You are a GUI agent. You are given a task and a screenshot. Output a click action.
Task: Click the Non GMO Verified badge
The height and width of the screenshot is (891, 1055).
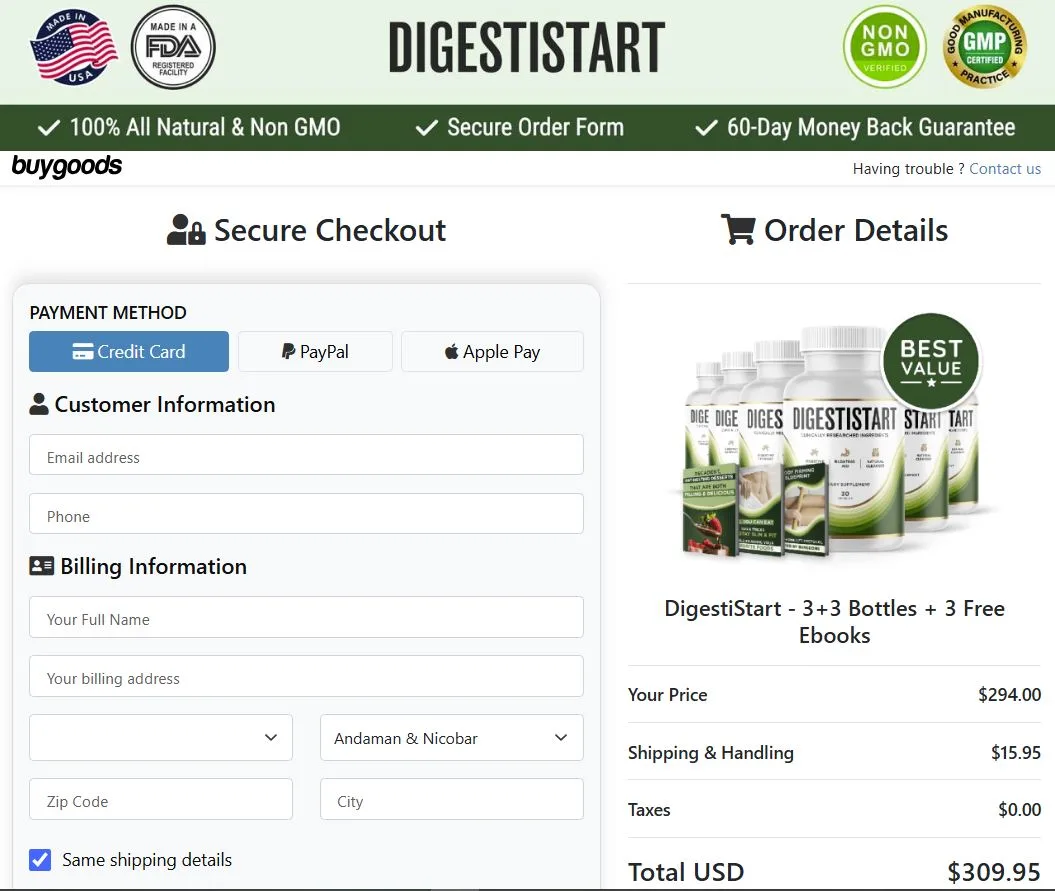coord(885,47)
